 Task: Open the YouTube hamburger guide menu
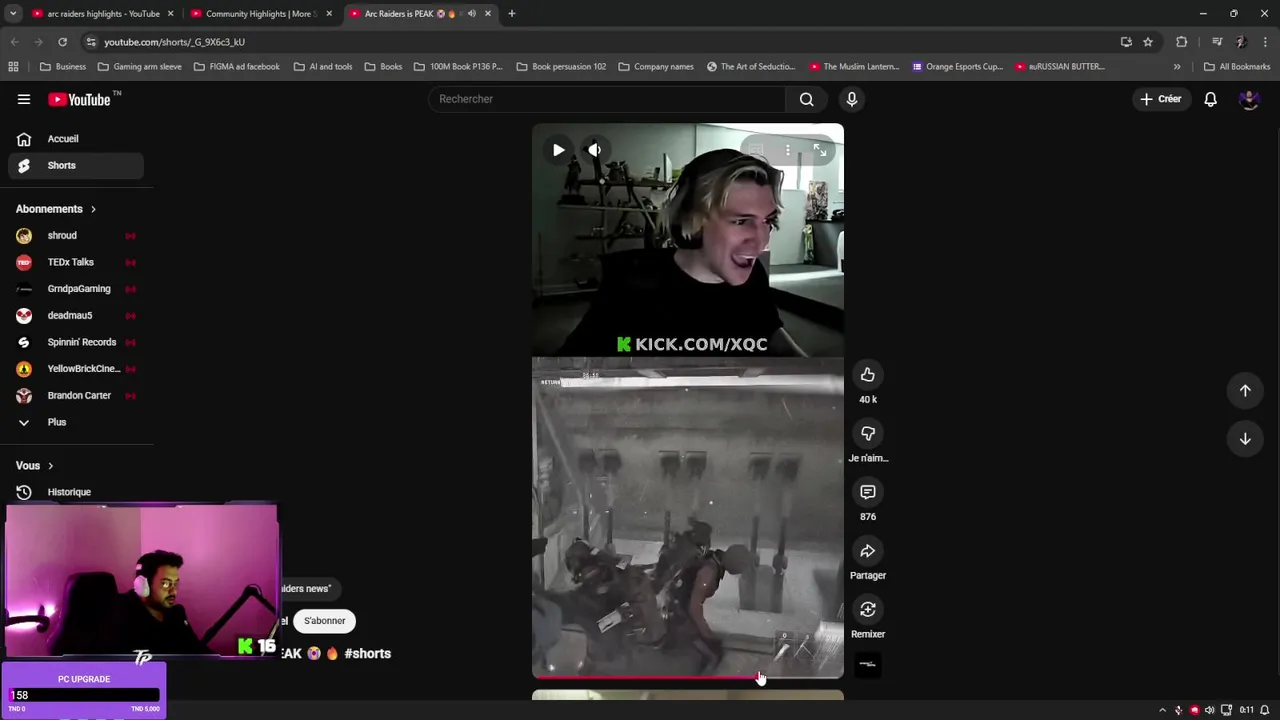24,99
